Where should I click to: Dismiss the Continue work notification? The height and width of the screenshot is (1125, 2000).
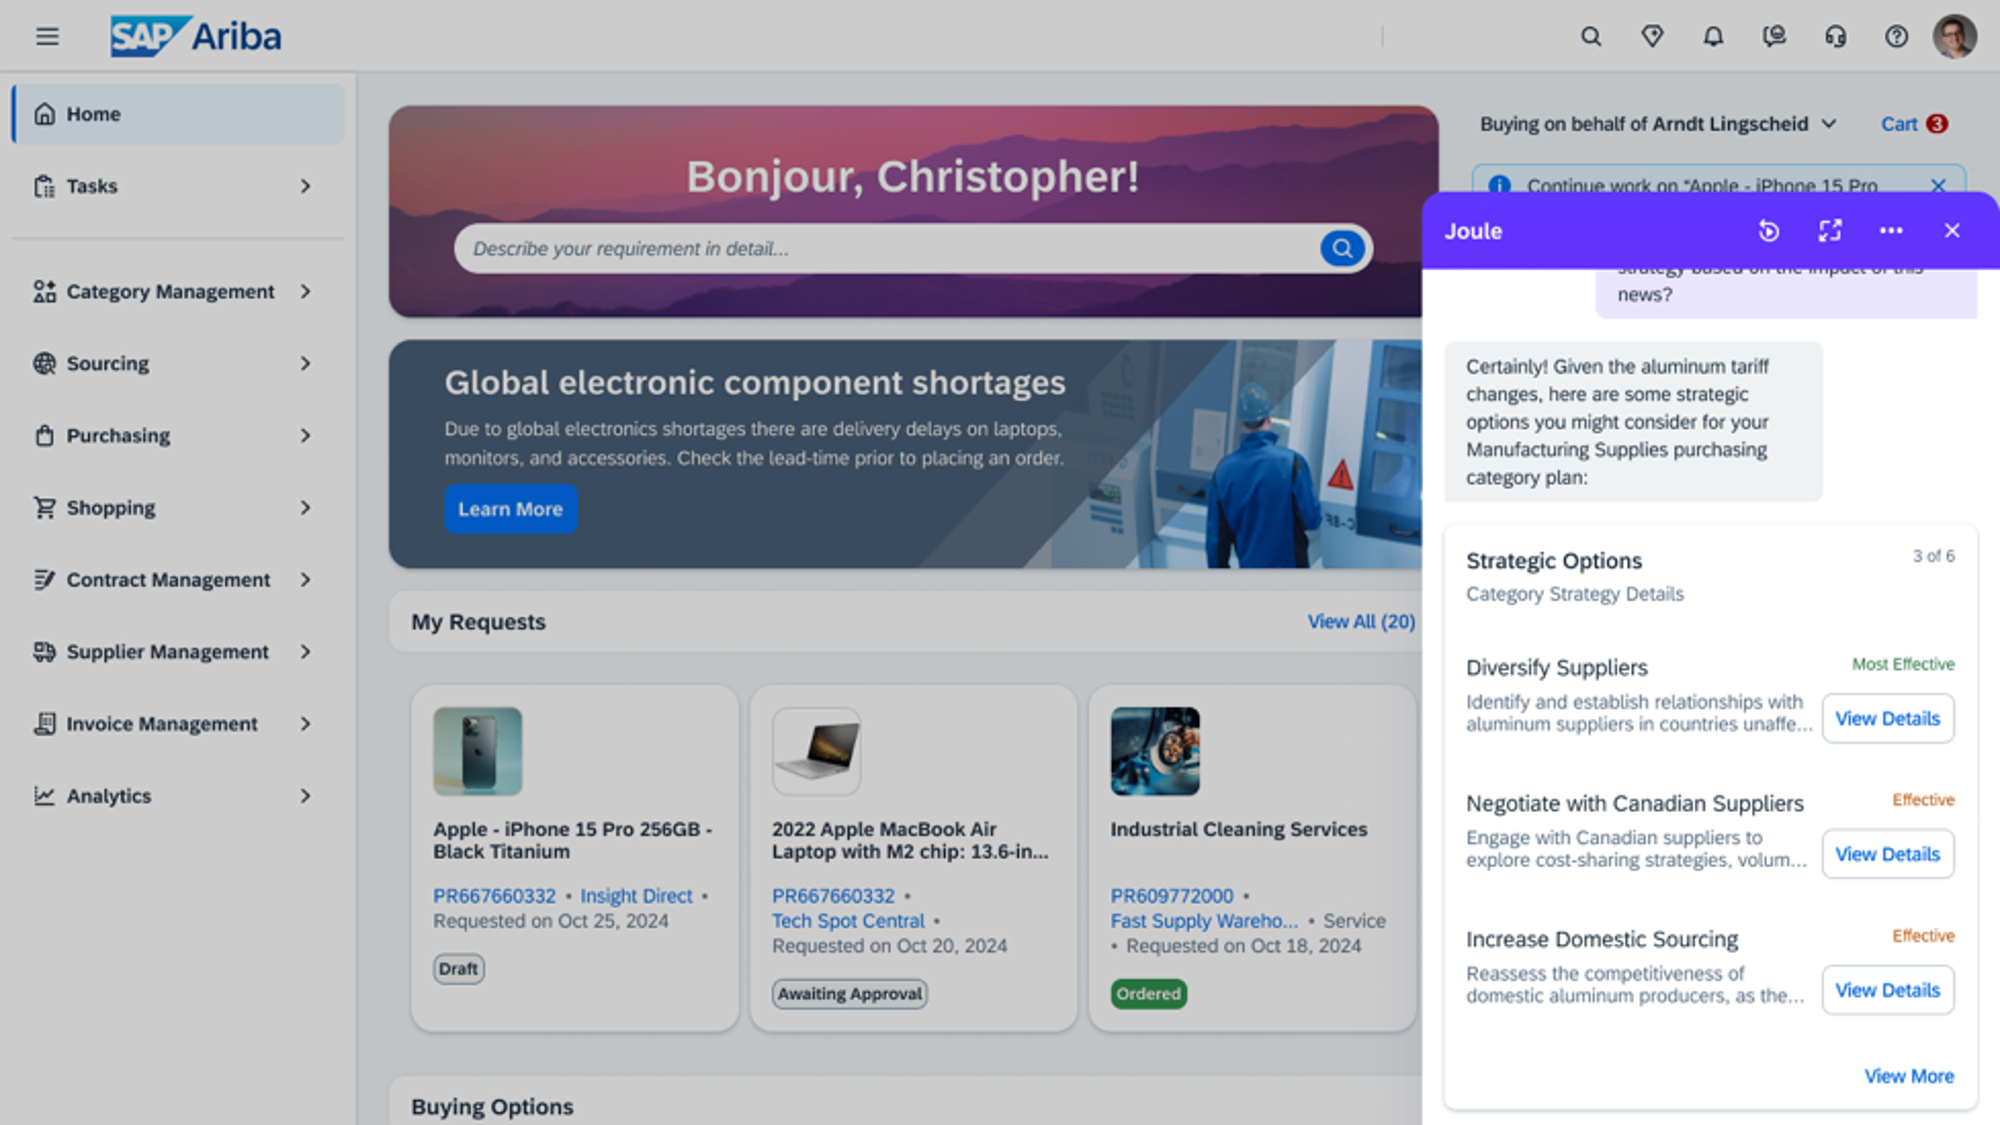click(1938, 186)
